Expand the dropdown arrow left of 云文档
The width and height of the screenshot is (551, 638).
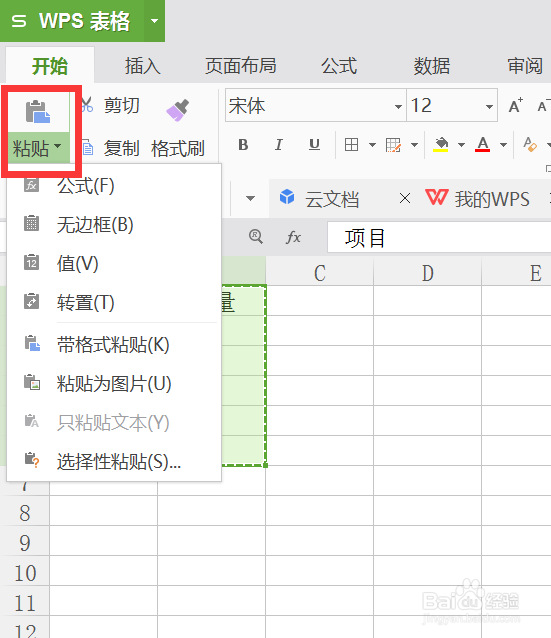click(250, 199)
